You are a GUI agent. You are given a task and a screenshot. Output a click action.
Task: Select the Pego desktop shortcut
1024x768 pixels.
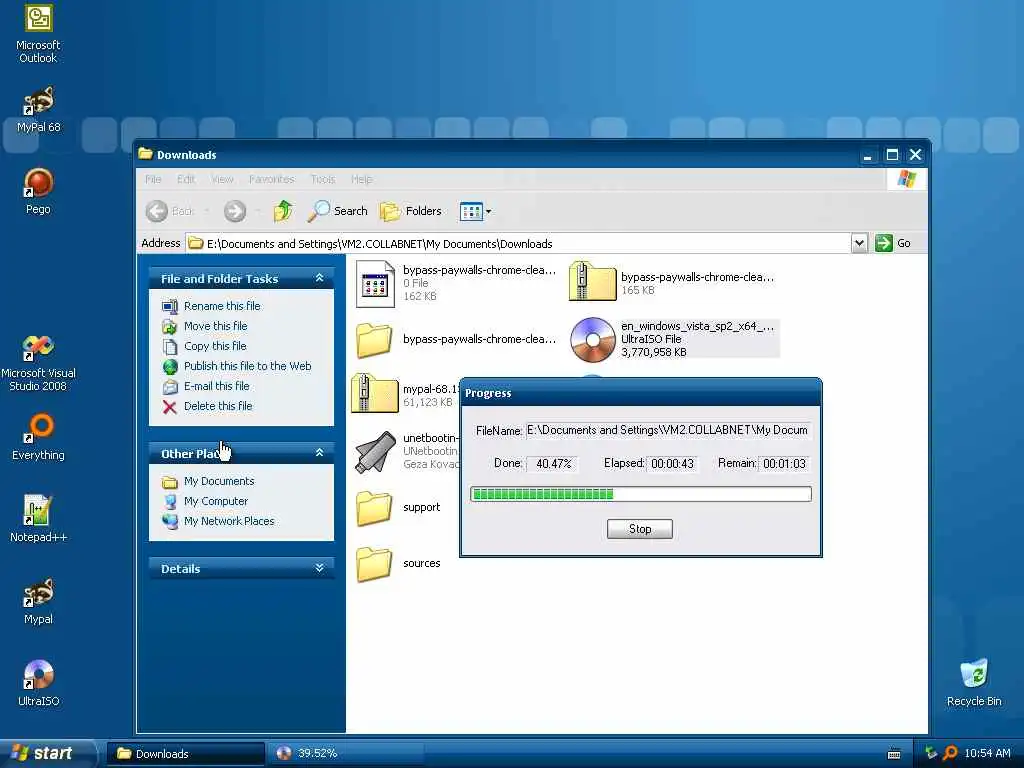(x=38, y=191)
